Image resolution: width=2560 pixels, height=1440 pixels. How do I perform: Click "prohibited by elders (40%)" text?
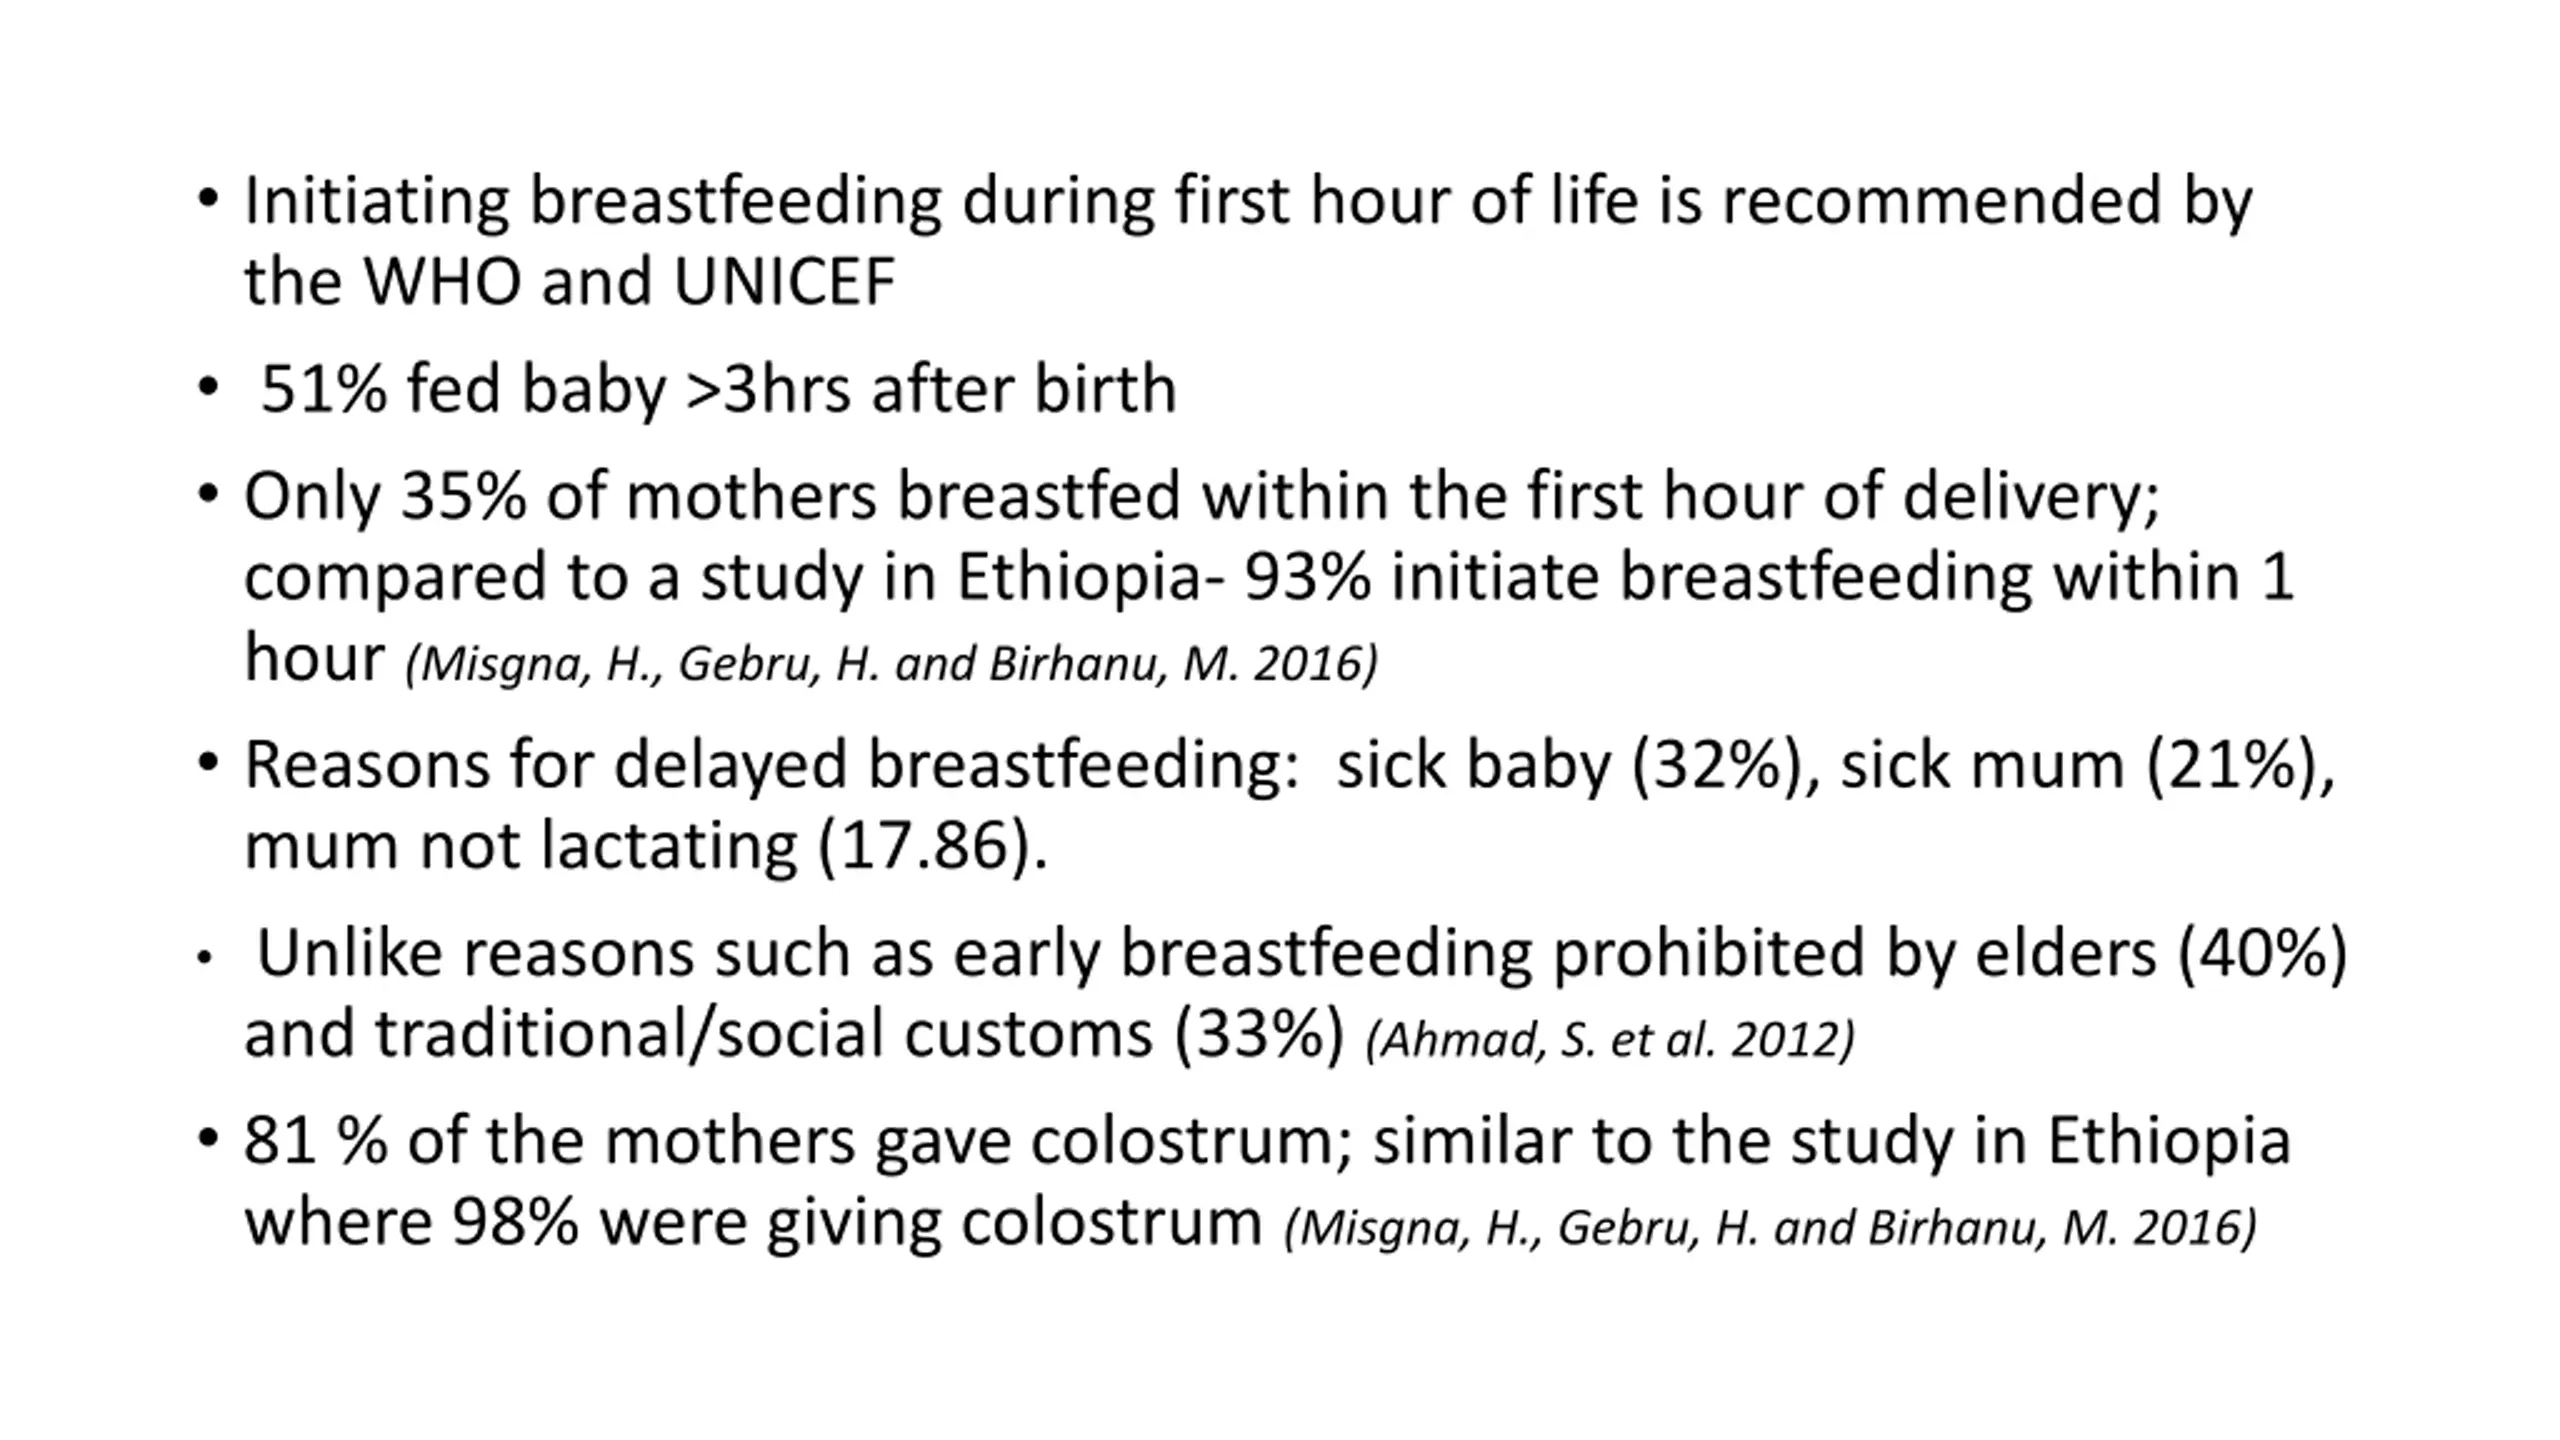click(1948, 953)
